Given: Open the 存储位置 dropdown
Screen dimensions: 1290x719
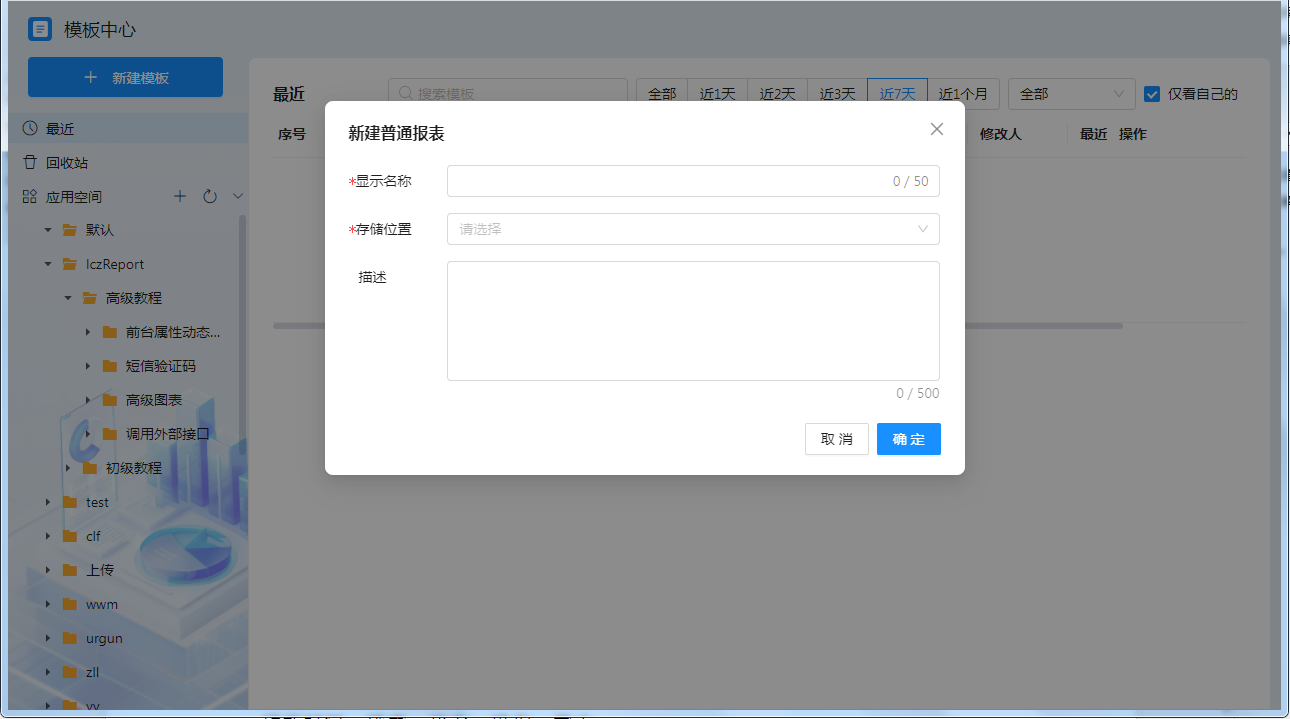Looking at the screenshot, I should (x=693, y=229).
